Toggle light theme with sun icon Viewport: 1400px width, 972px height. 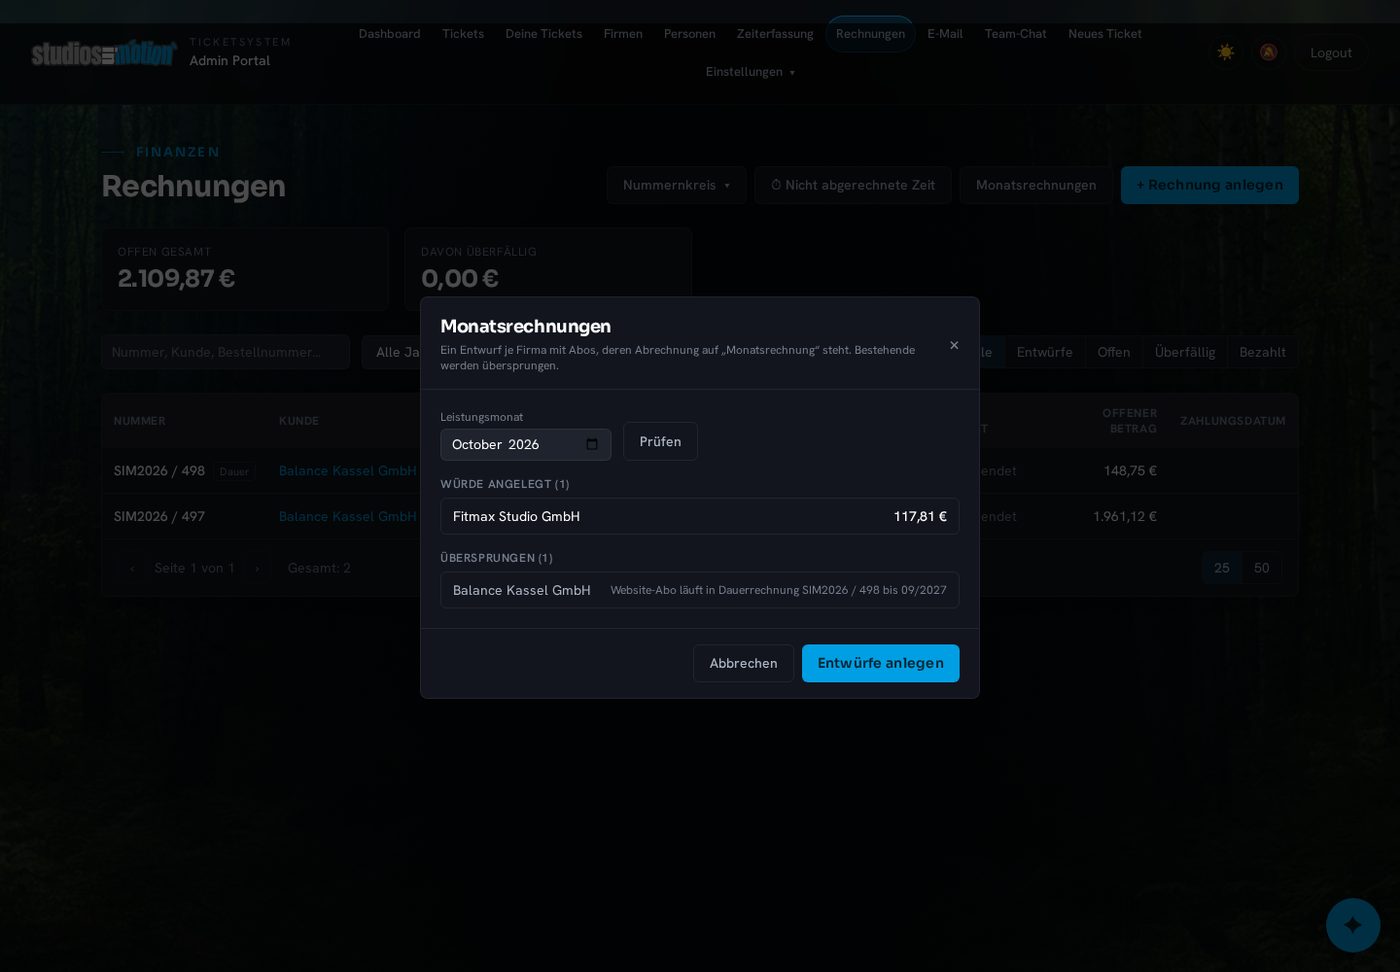pos(1225,52)
